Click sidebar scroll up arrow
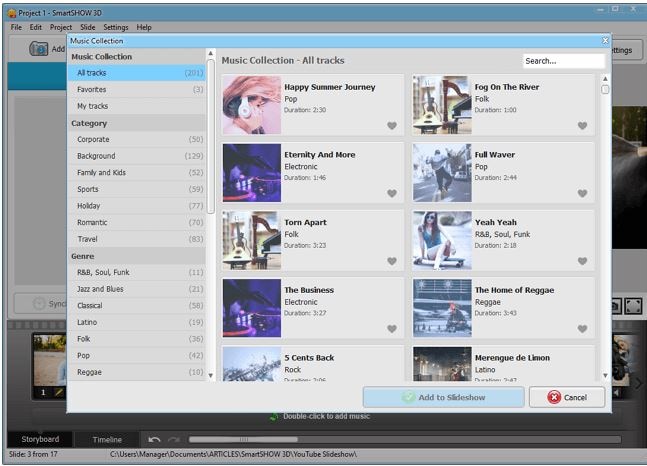The width and height of the screenshot is (647, 466). click(210, 53)
